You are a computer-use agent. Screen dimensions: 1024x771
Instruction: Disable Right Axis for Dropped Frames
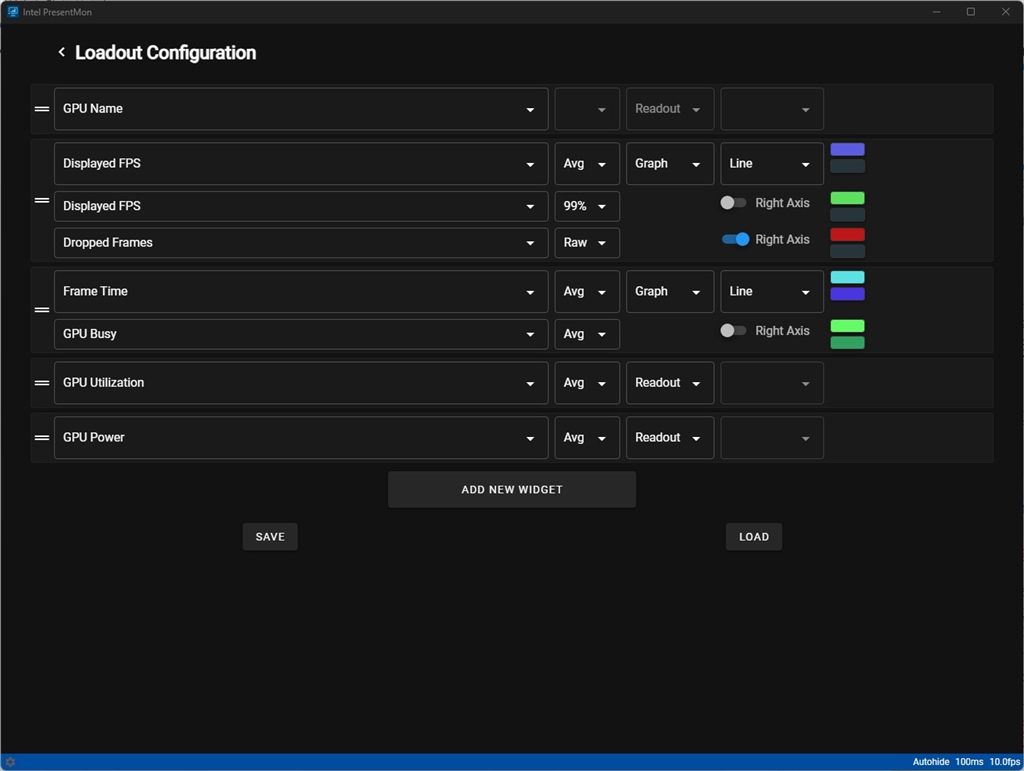click(x=736, y=240)
